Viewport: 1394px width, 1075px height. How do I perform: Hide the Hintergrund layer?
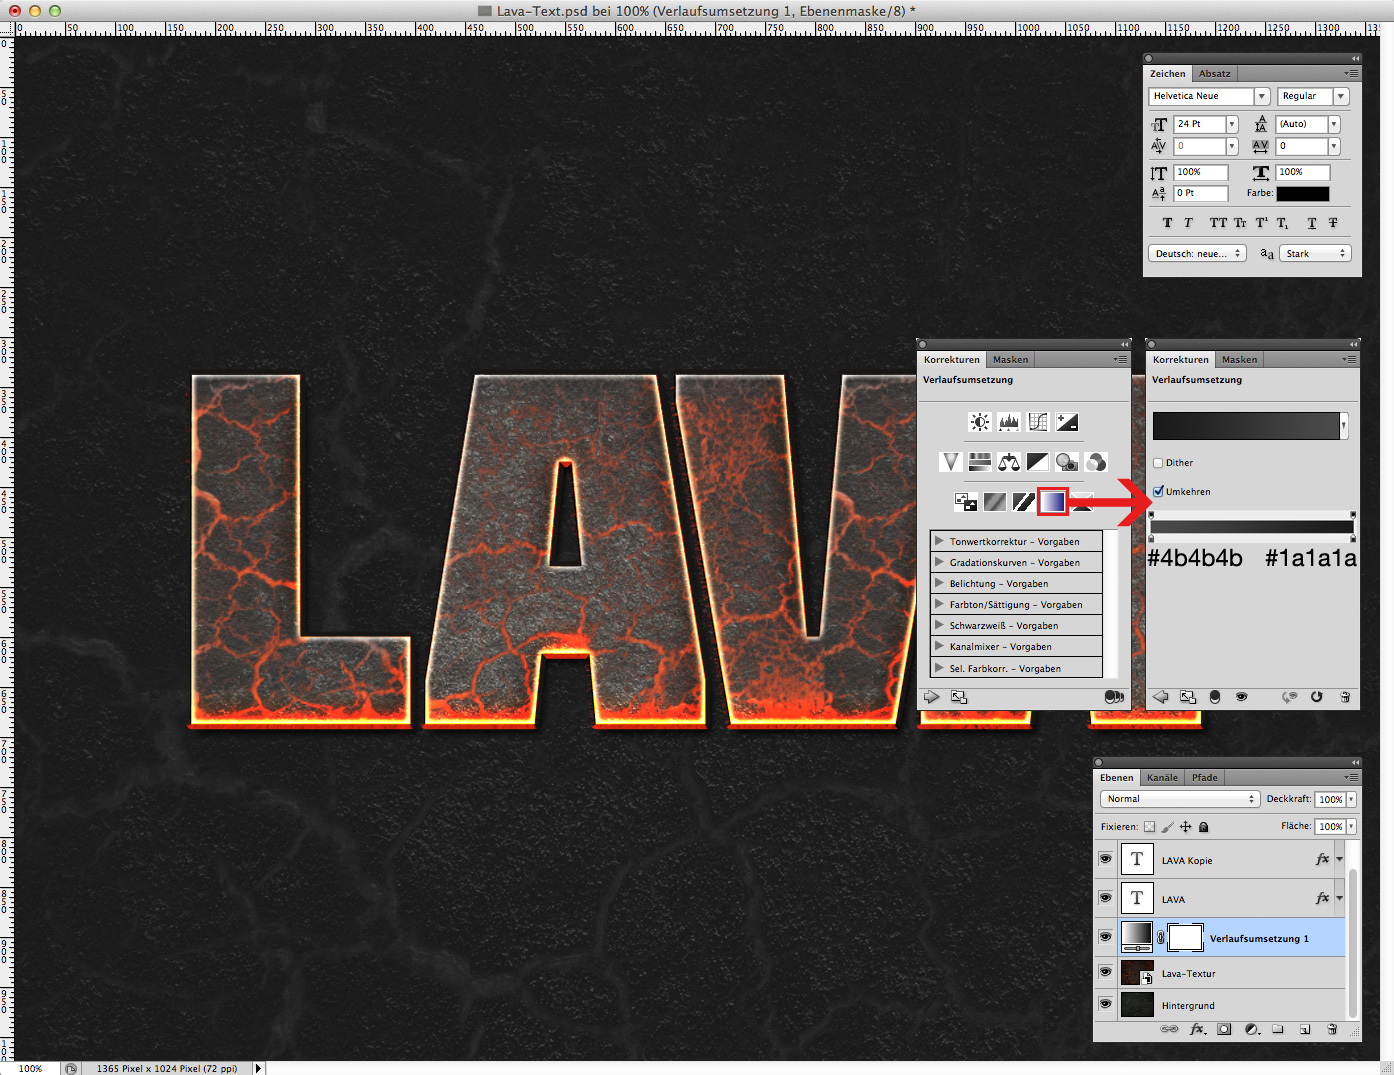pyautogui.click(x=1105, y=1004)
